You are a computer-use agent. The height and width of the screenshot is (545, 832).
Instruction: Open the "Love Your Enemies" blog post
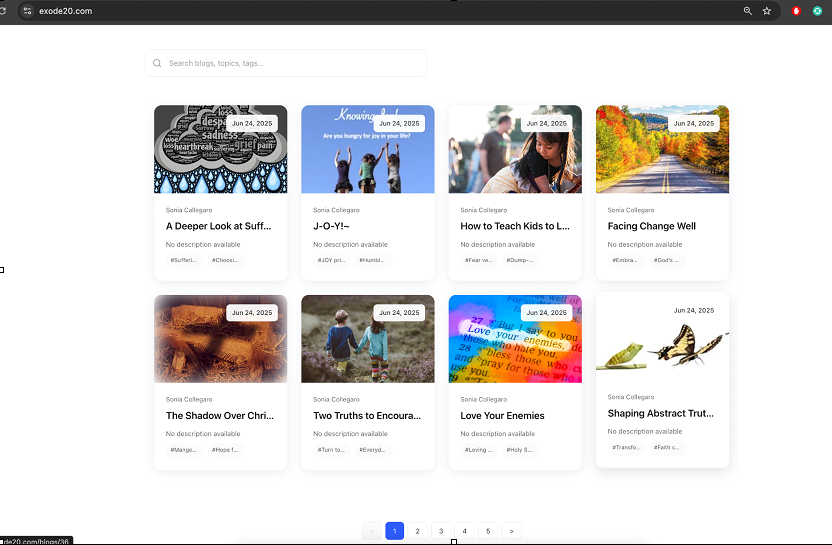(x=502, y=415)
